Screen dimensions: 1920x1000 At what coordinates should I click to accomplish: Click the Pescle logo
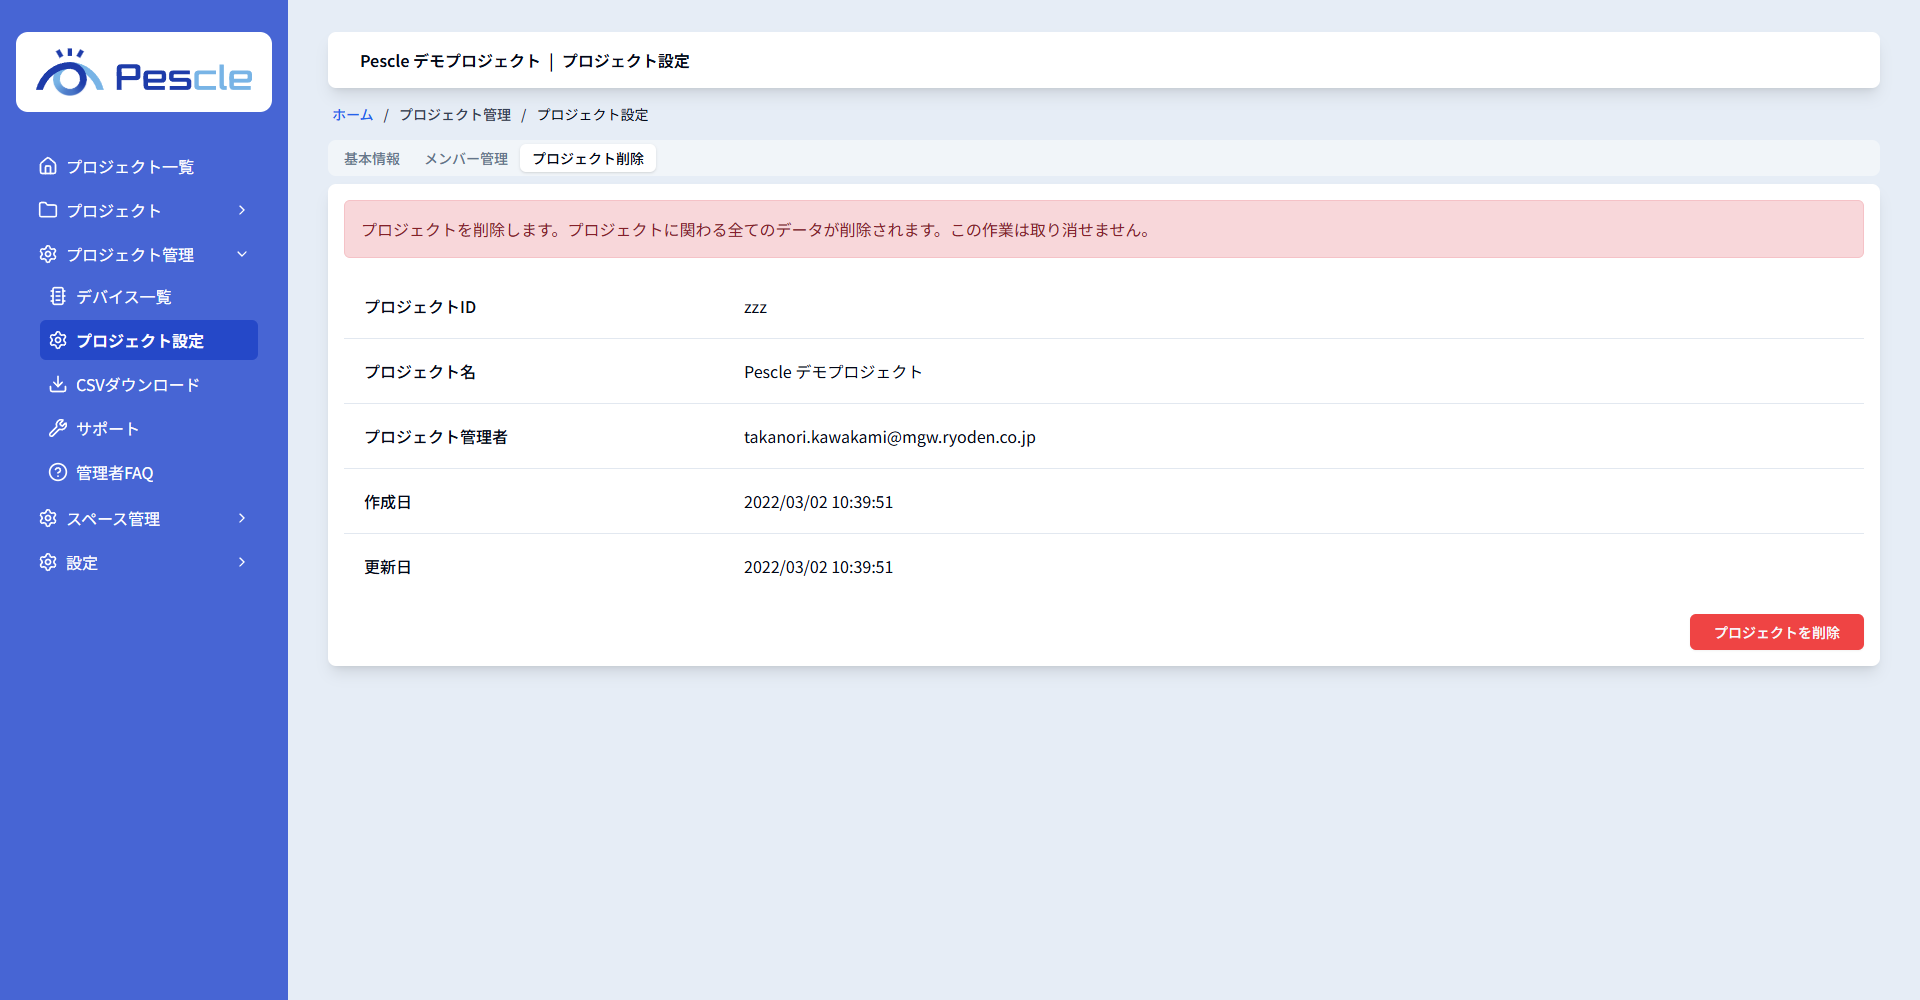[144, 72]
